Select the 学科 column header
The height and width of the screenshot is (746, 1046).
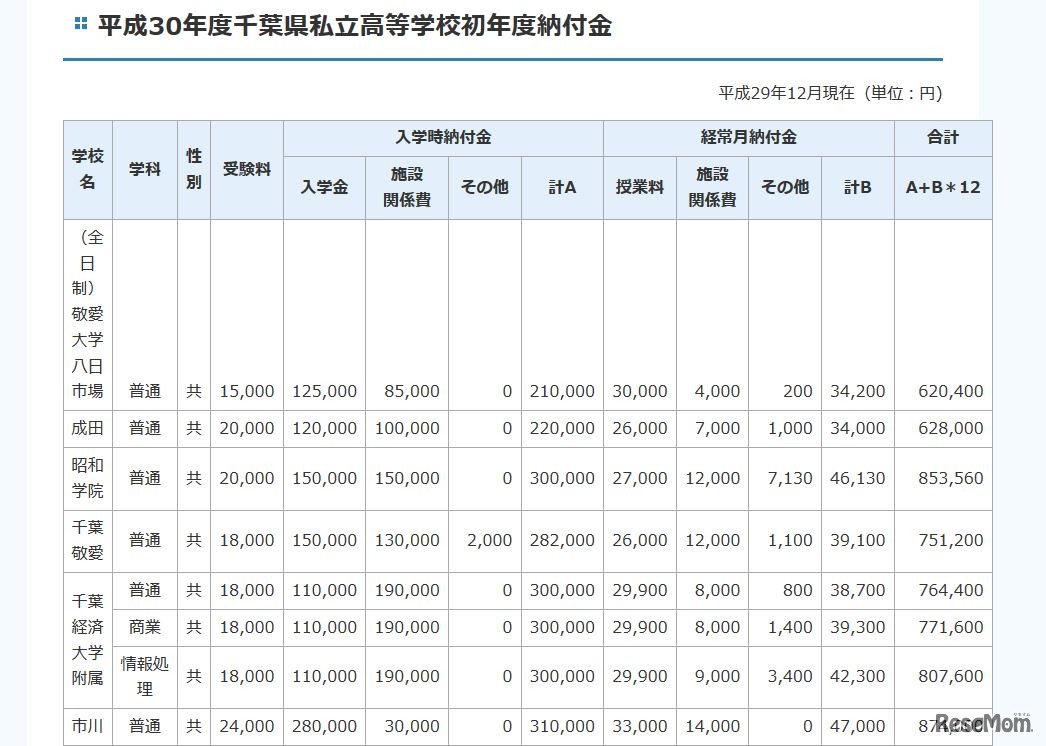point(145,169)
